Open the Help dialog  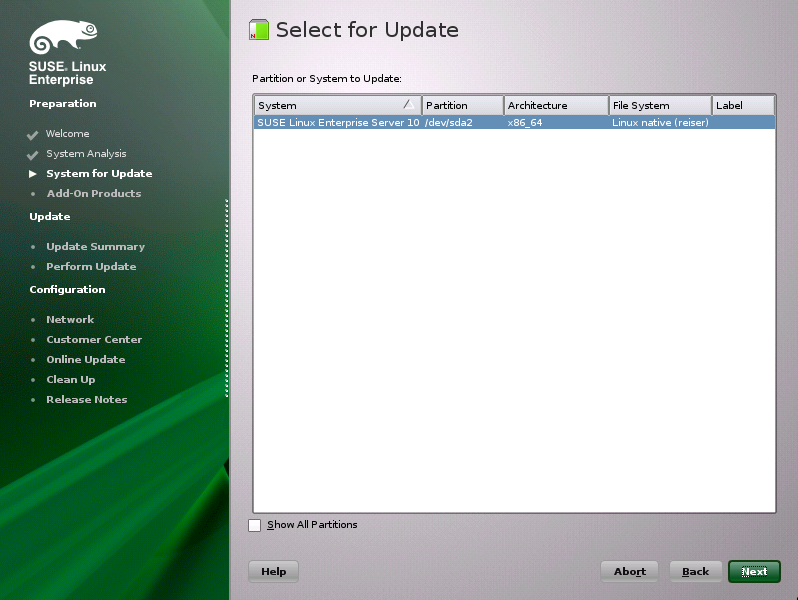(273, 572)
